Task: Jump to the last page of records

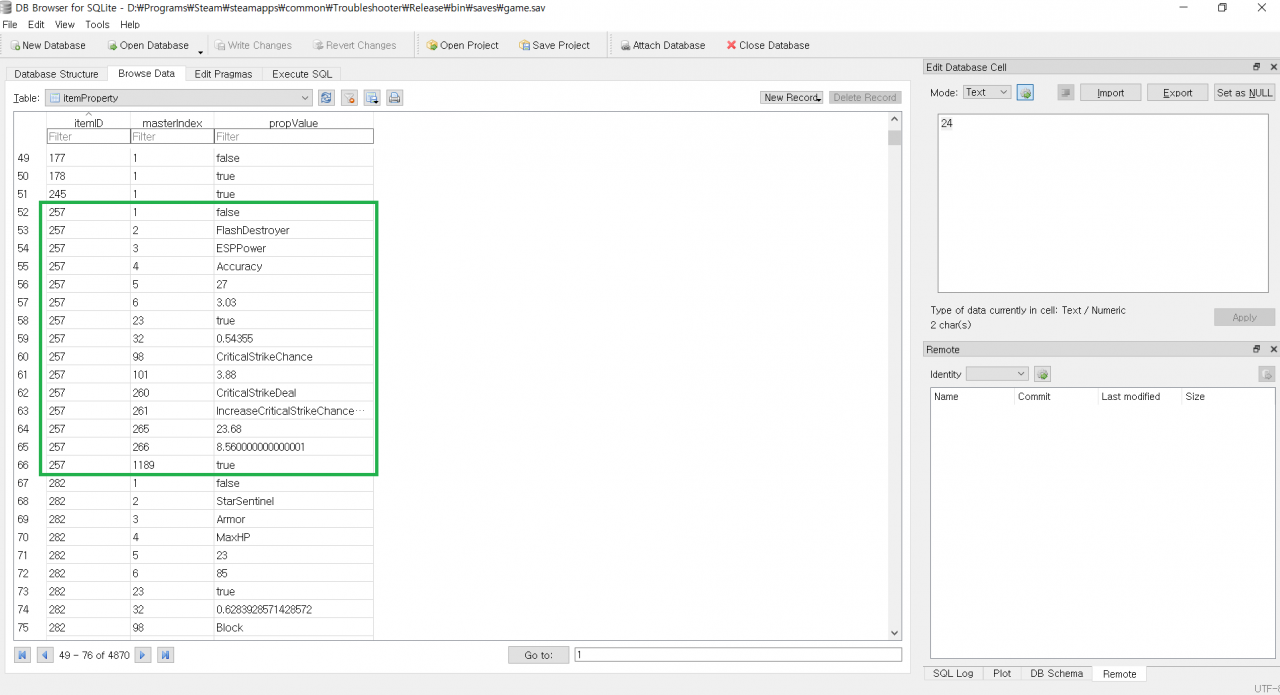Action: [165, 655]
